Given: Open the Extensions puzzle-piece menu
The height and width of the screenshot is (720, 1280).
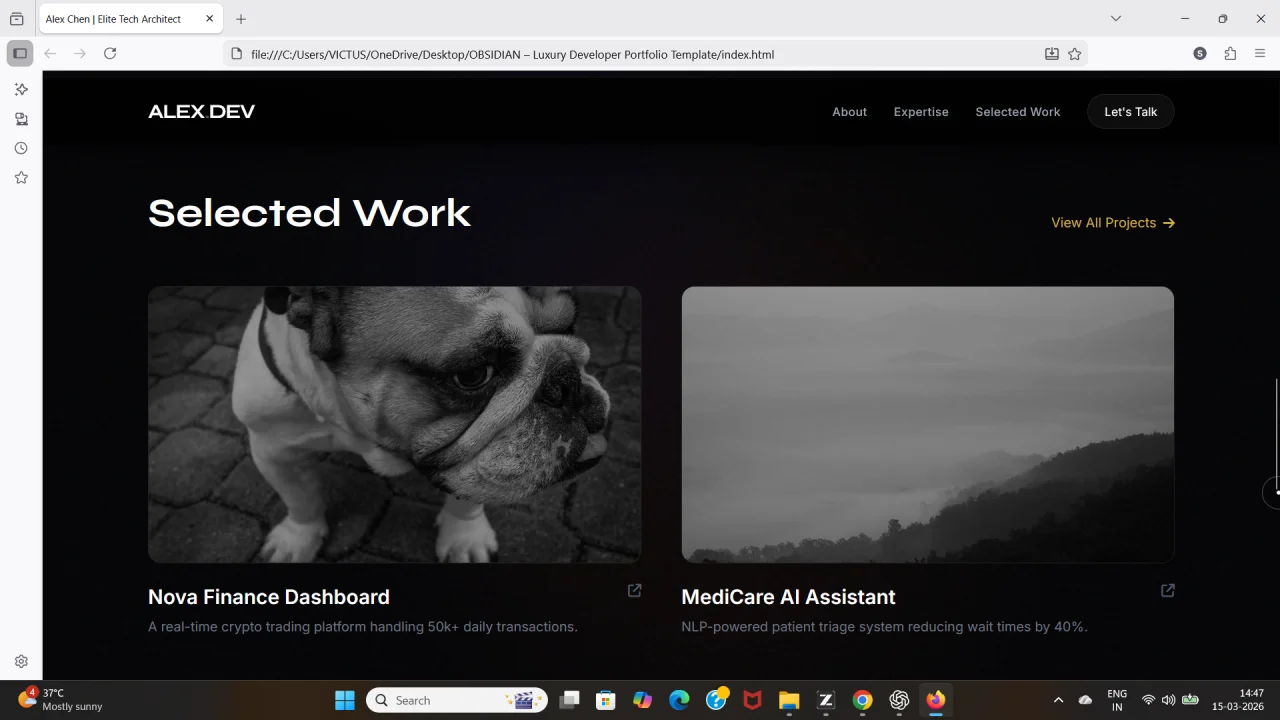Looking at the screenshot, I should pos(1230,54).
